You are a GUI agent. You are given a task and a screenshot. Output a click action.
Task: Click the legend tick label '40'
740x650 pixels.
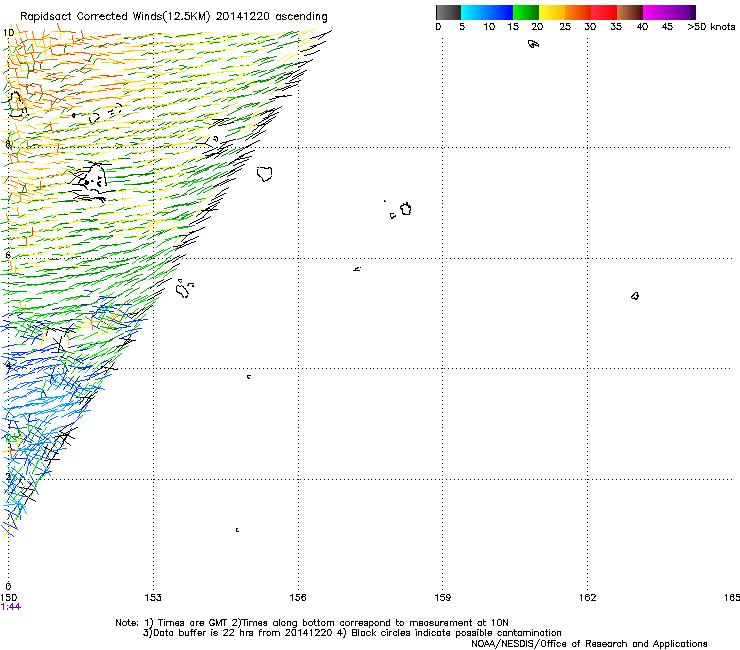[x=642, y=27]
